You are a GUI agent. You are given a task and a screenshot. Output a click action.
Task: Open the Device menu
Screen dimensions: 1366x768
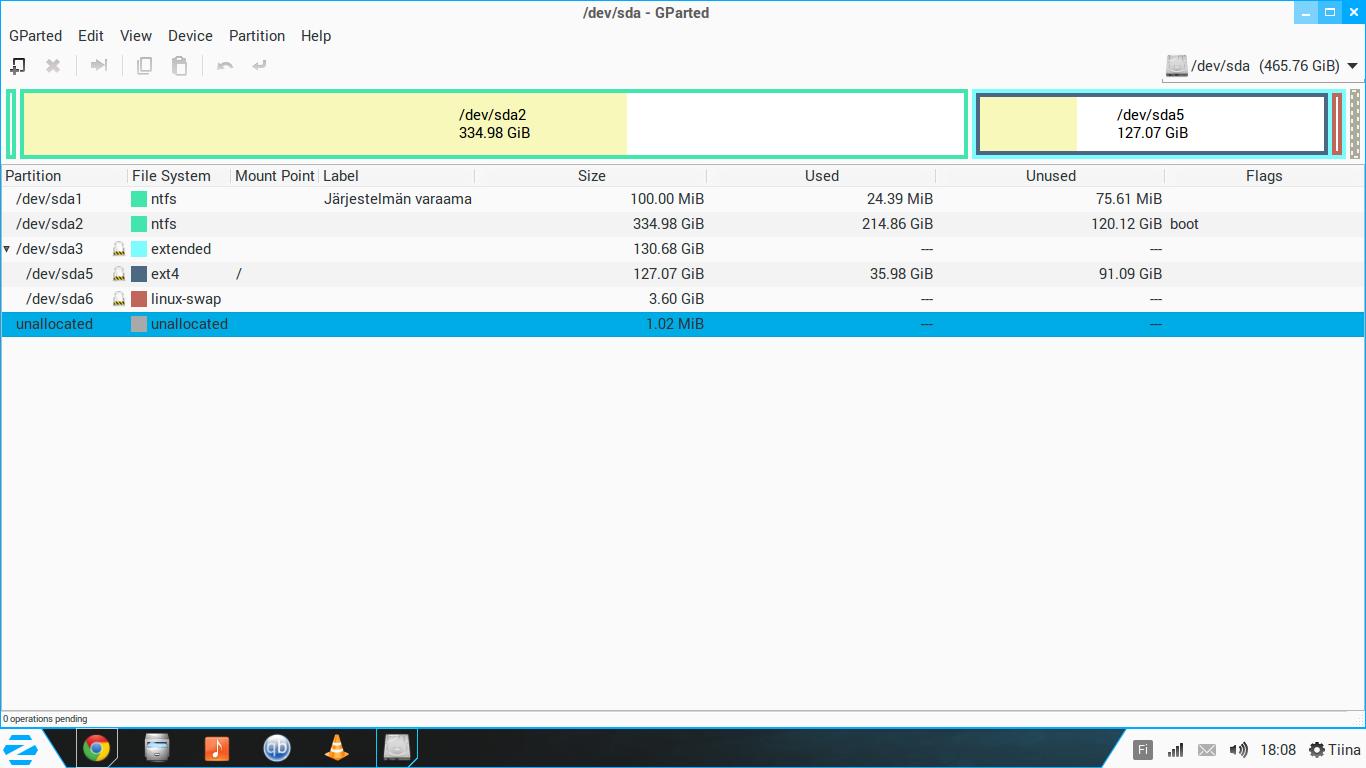pyautogui.click(x=190, y=36)
